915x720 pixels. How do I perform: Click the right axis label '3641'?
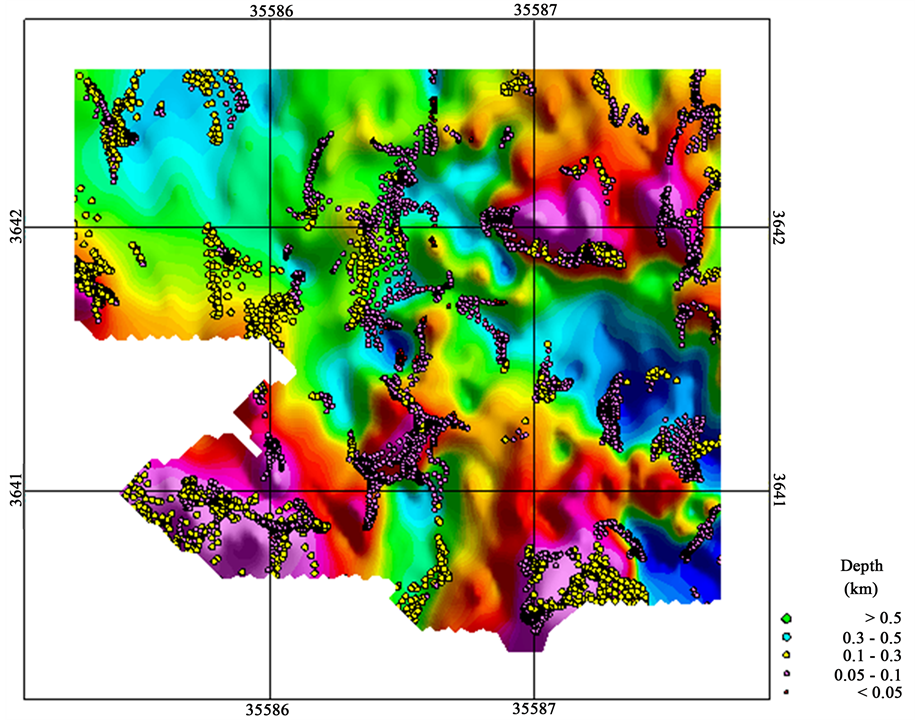pos(779,491)
